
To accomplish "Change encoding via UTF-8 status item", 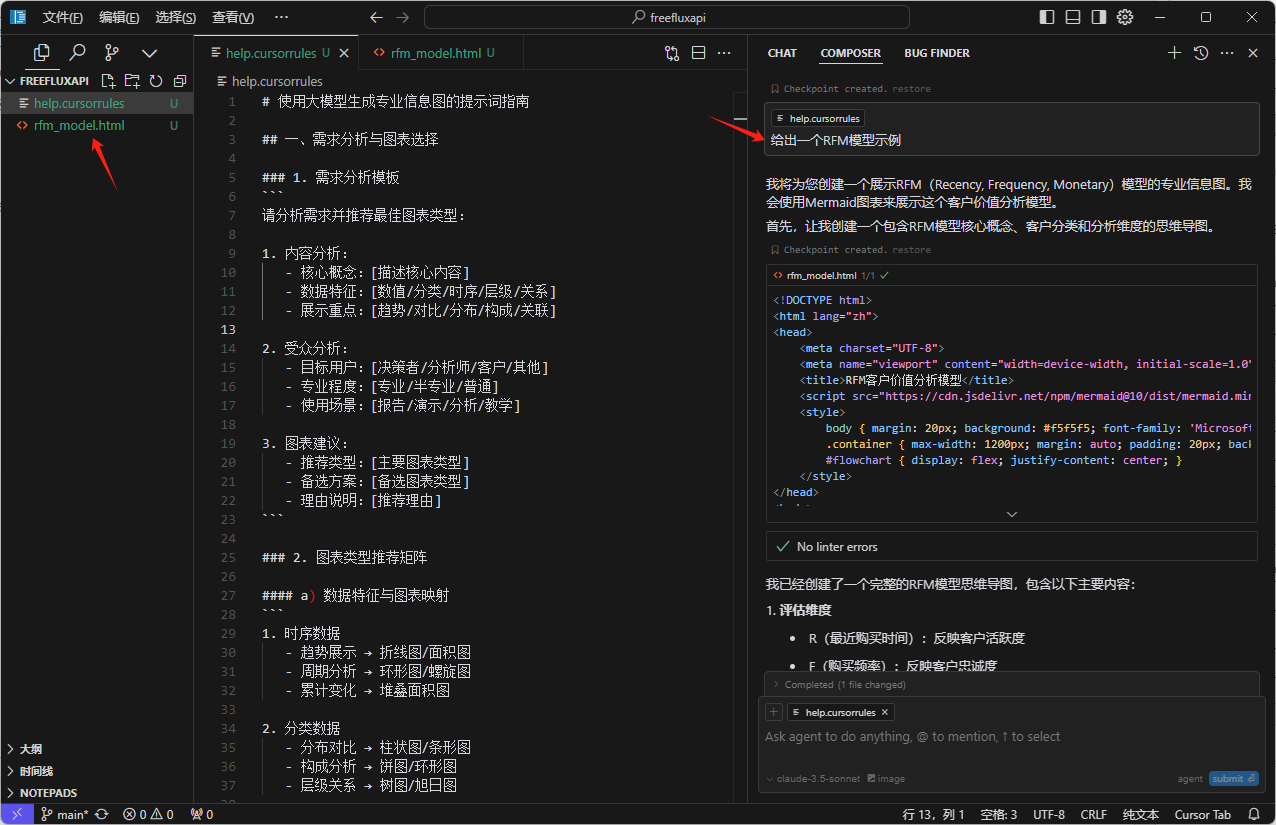I will [1048, 814].
